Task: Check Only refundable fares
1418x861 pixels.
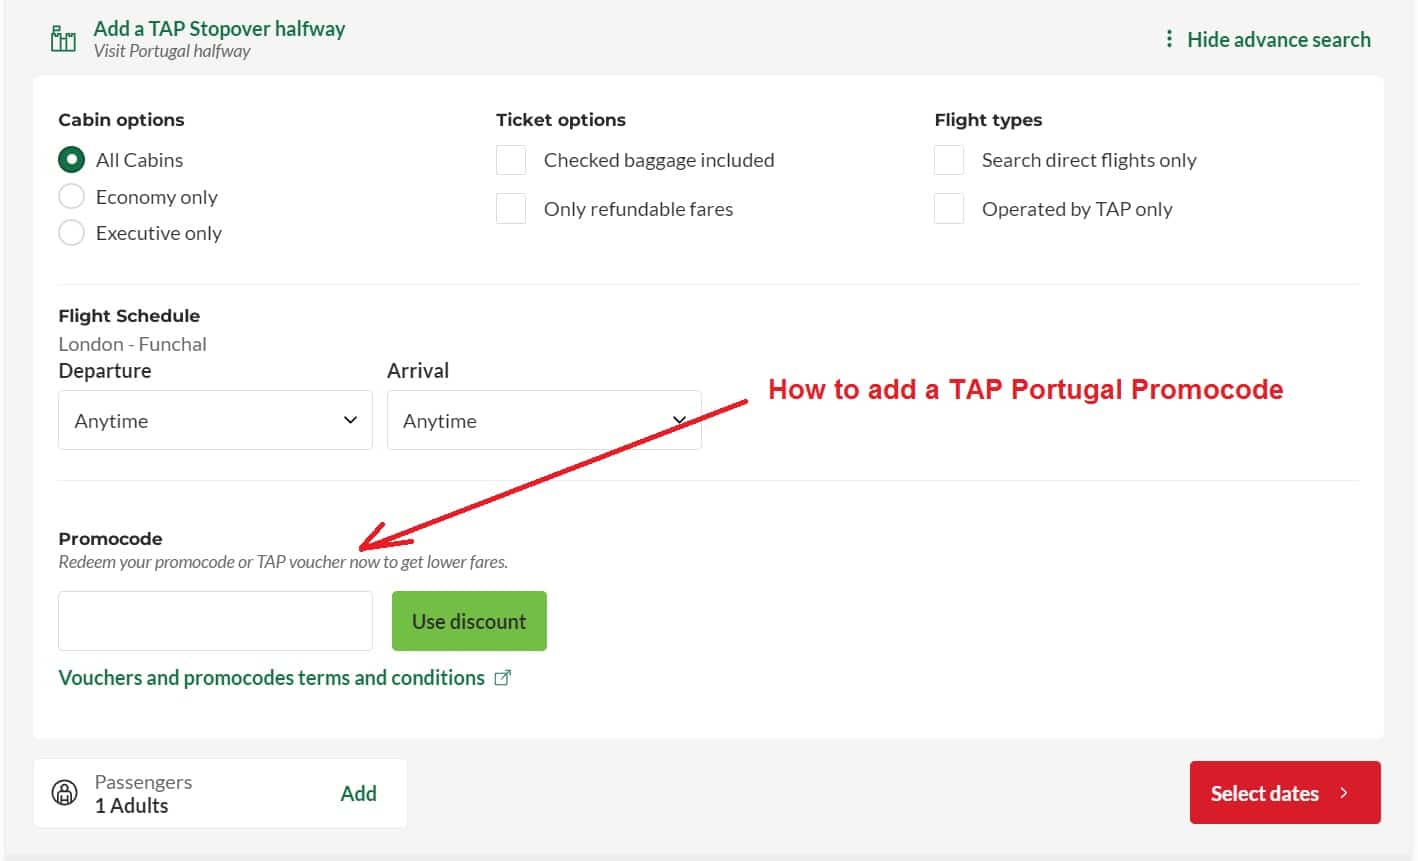Action: (x=511, y=208)
